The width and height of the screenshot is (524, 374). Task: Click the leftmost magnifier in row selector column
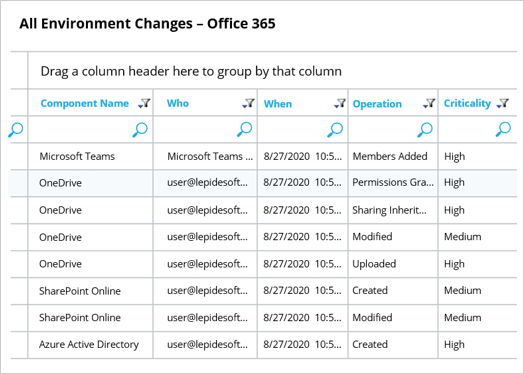pos(16,130)
